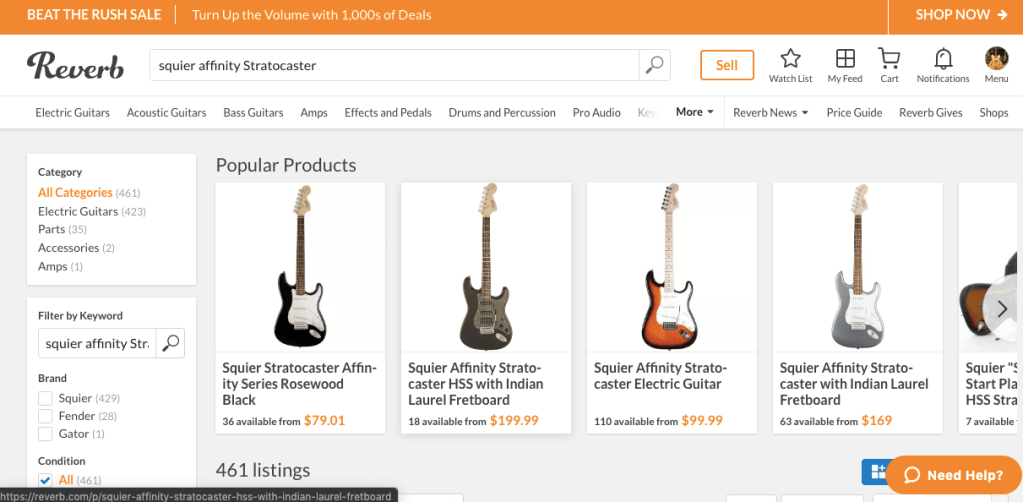
Task: Toggle the Gator brand checkbox
Action: [45, 434]
